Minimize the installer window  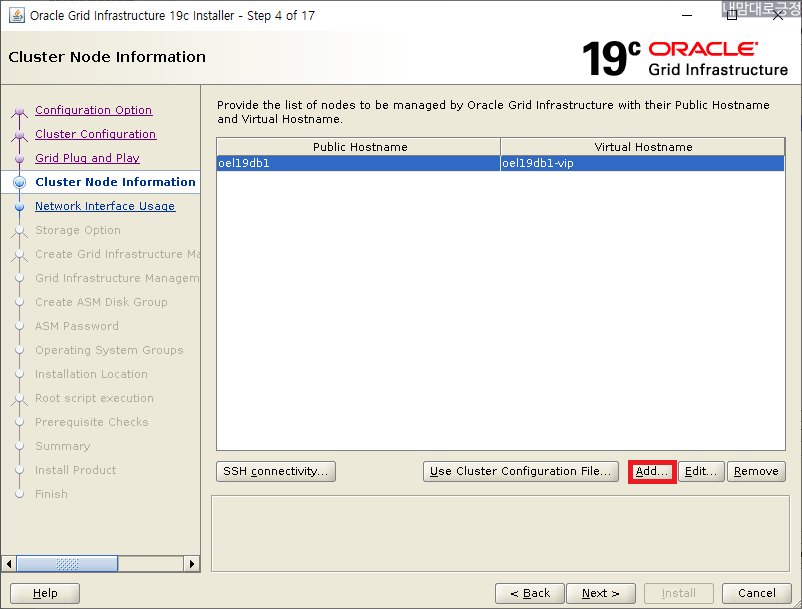687,15
